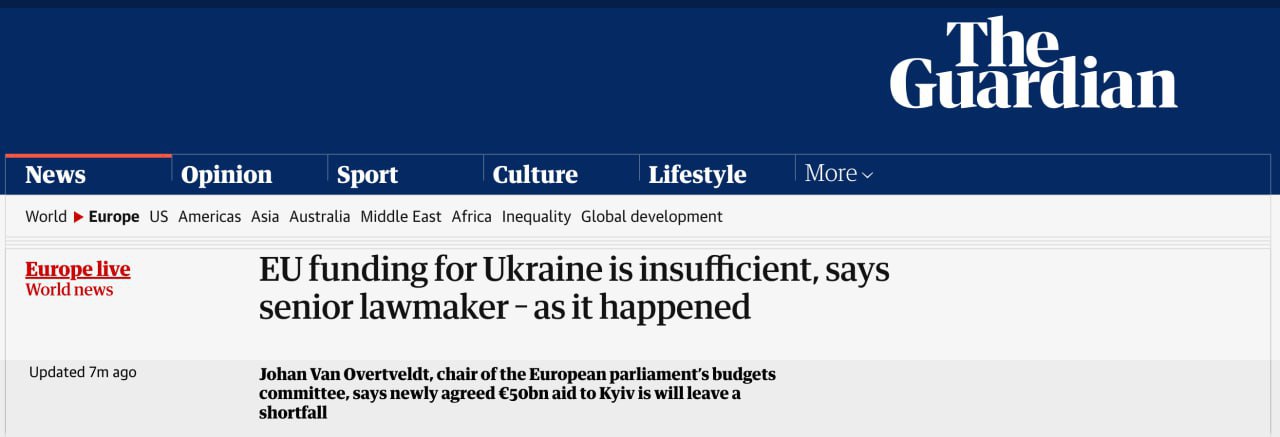1280x437 pixels.
Task: Open the Middle East subsection
Action: [401, 217]
